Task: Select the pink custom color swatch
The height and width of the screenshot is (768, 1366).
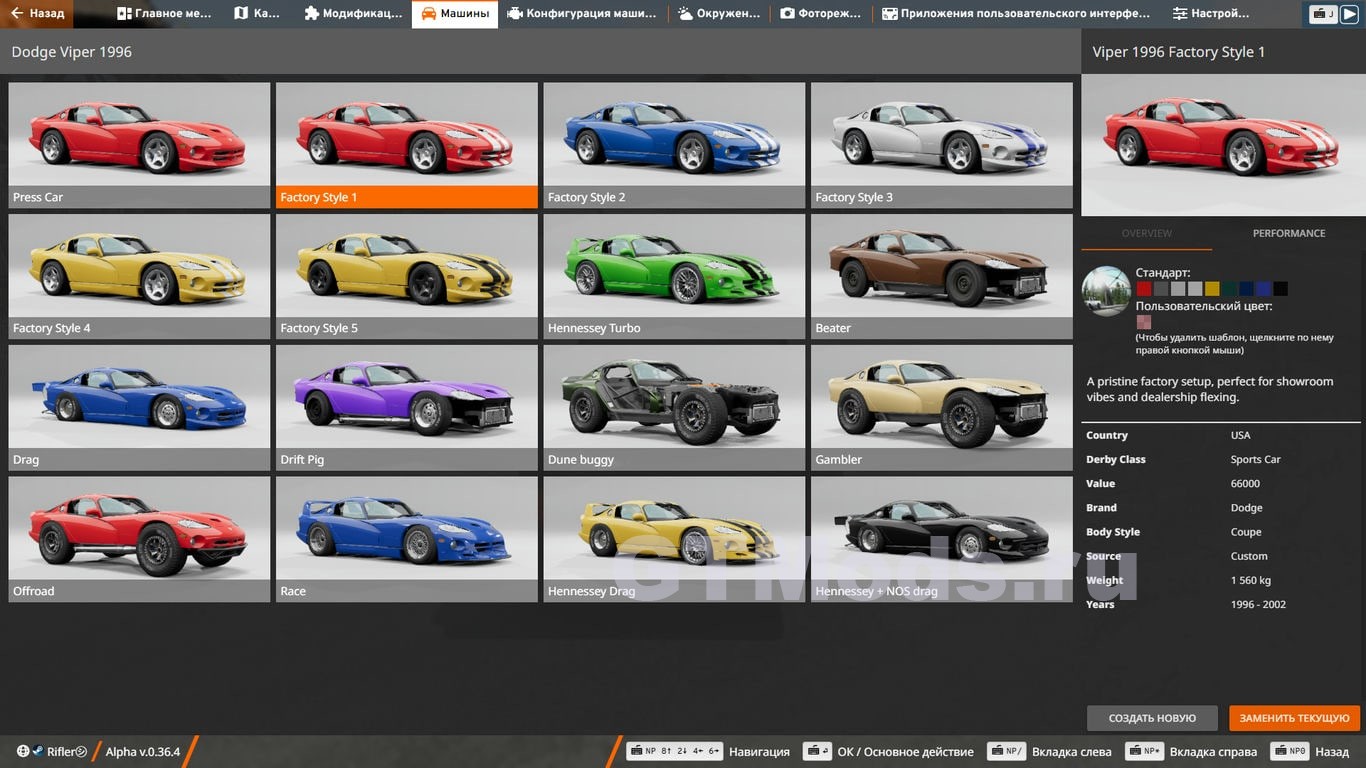Action: coord(1144,322)
